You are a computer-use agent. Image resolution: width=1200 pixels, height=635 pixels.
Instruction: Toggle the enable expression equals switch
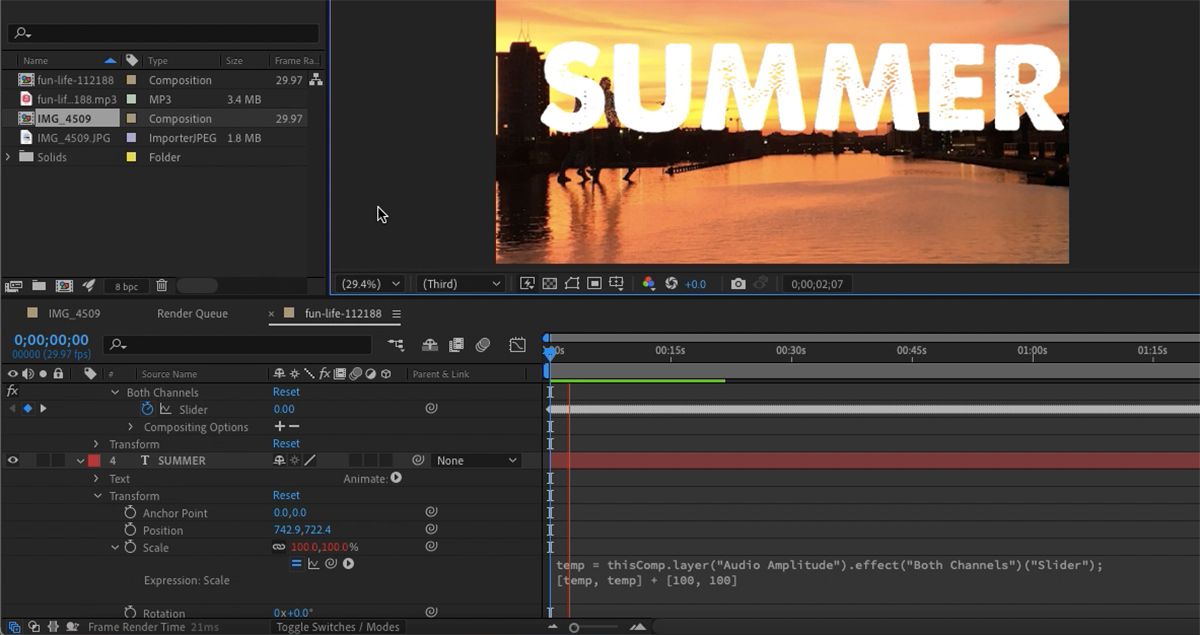click(x=296, y=564)
